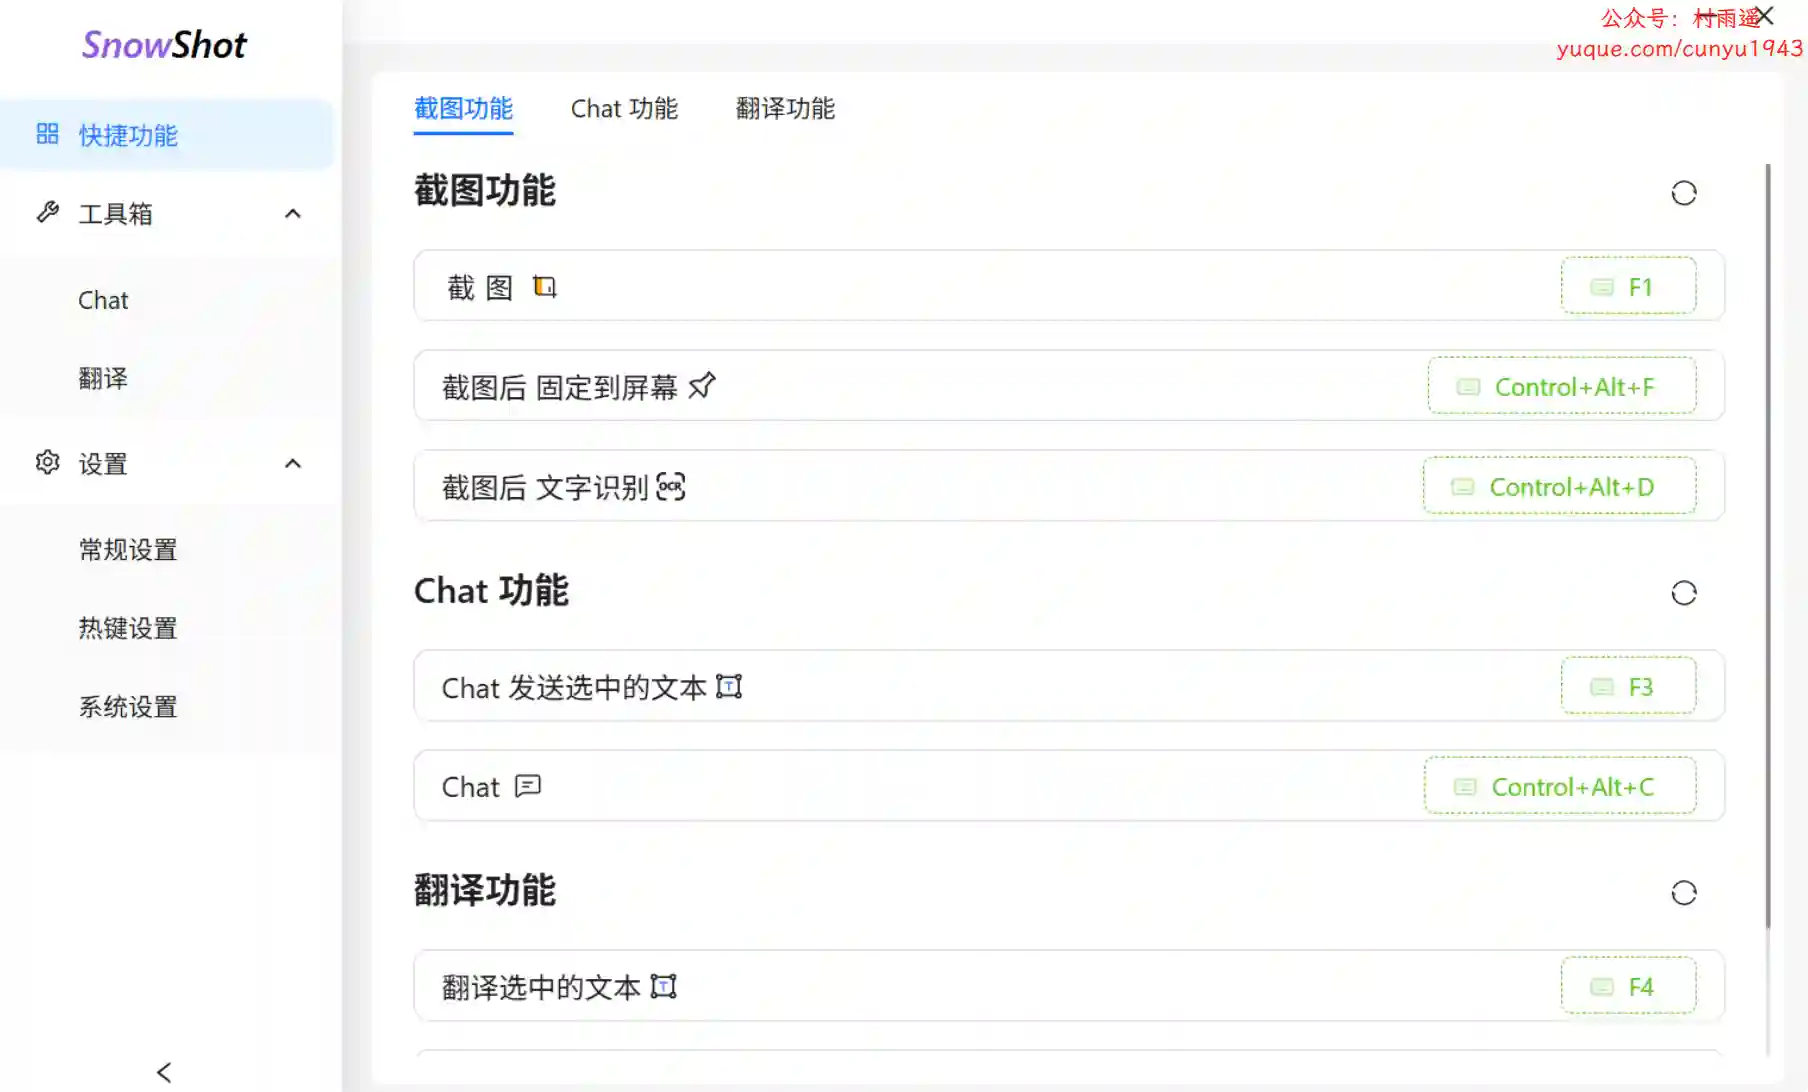
Task: Collapse the 工具箱 menu chevron
Action: [x=293, y=213]
